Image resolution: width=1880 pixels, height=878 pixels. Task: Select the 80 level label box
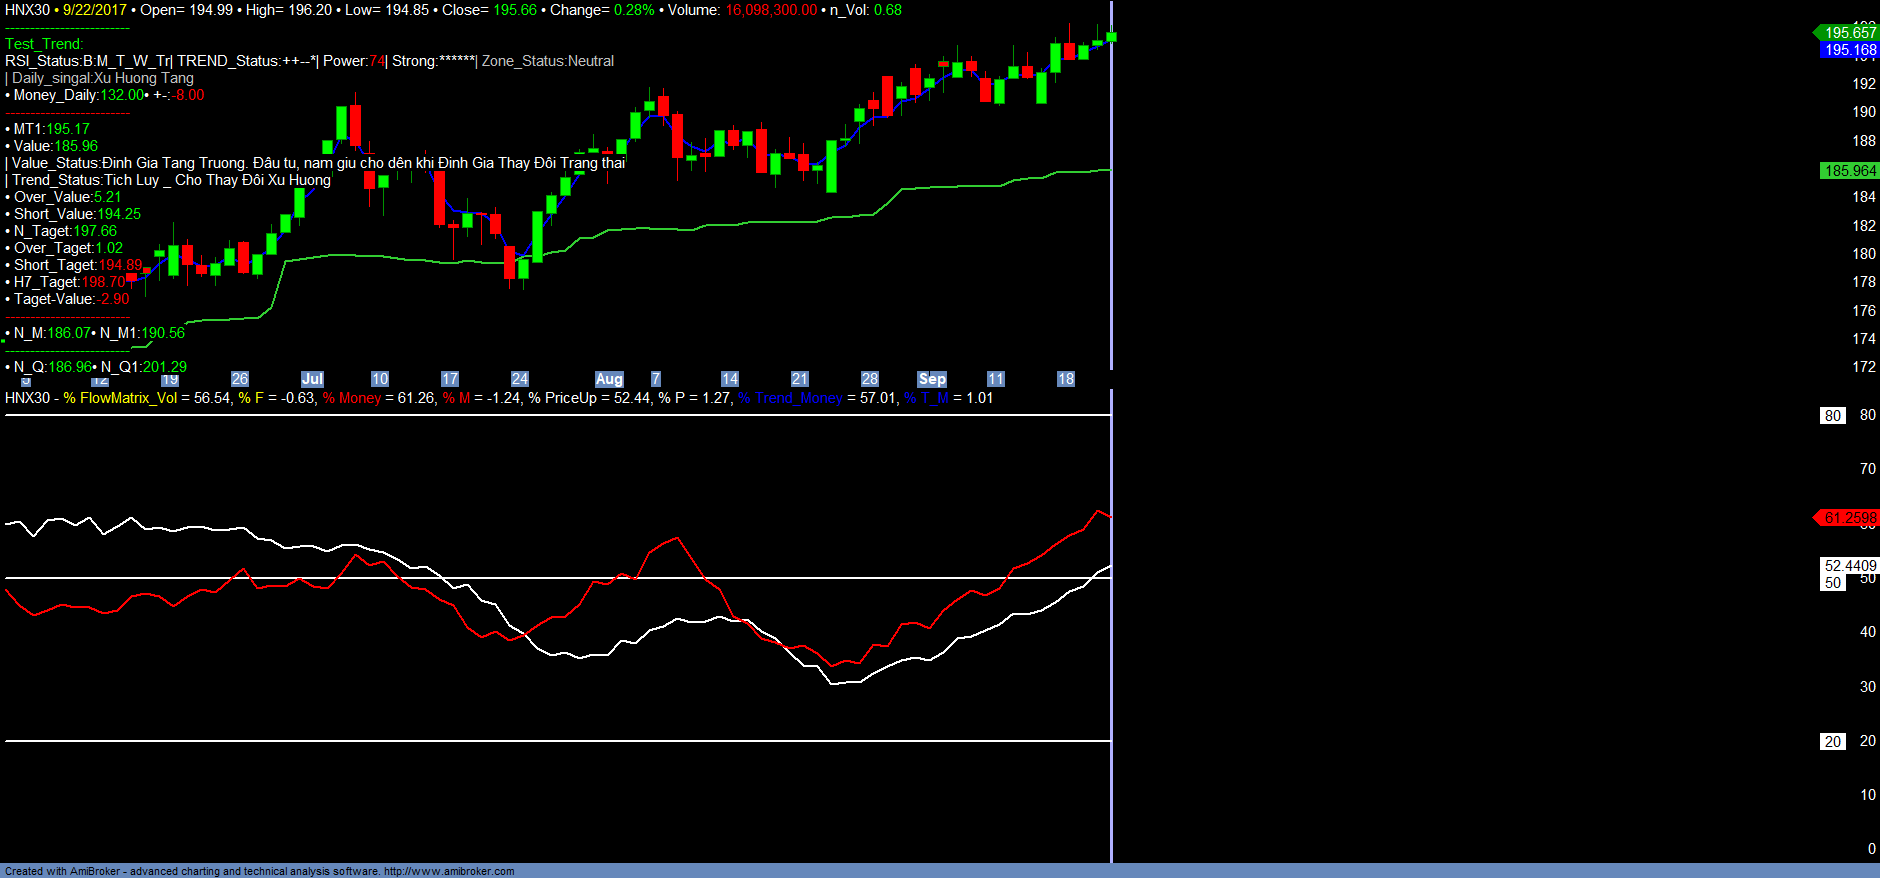[x=1832, y=416]
